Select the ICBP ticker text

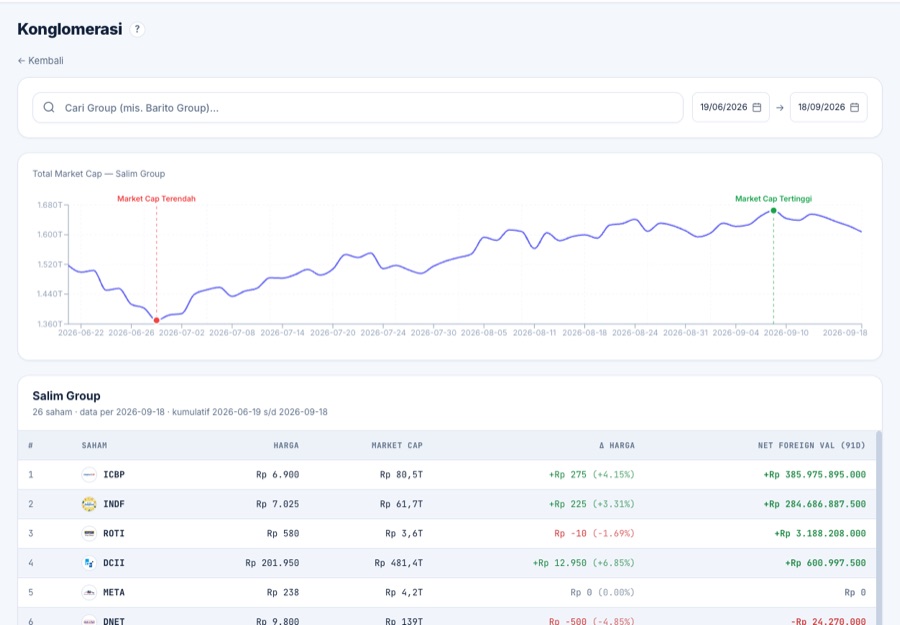click(114, 475)
